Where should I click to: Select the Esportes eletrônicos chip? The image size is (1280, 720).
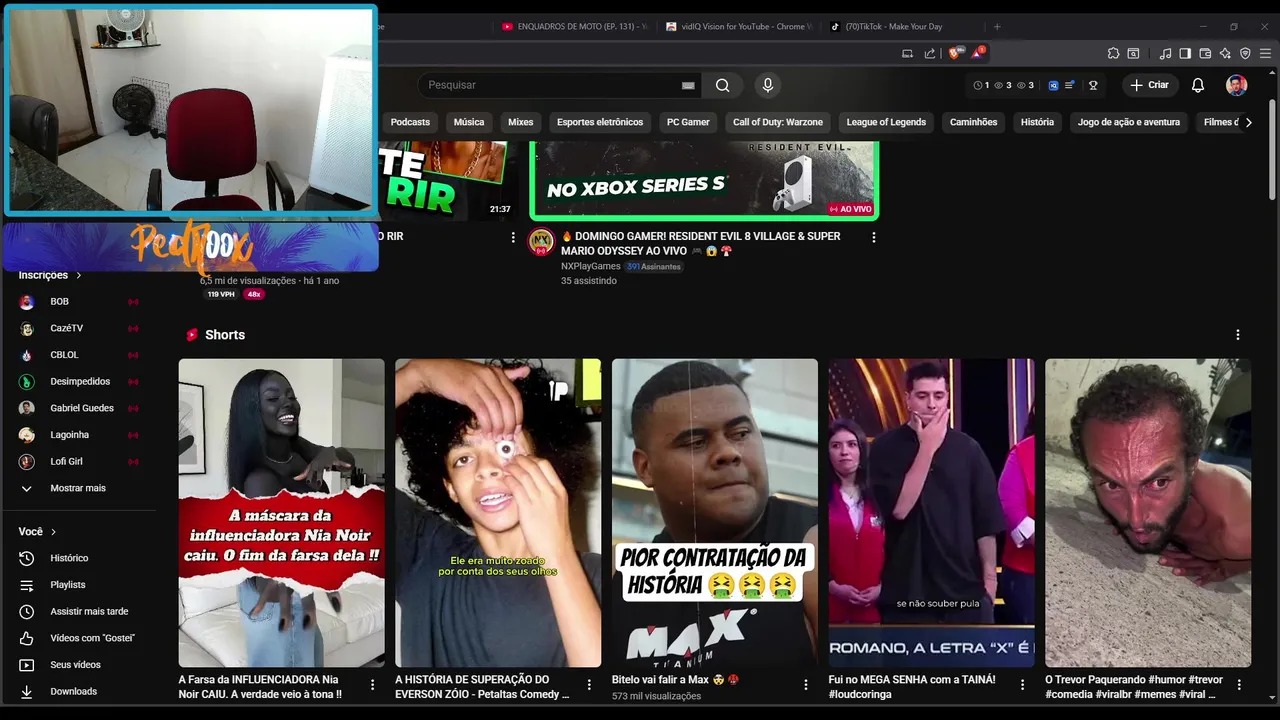[600, 122]
